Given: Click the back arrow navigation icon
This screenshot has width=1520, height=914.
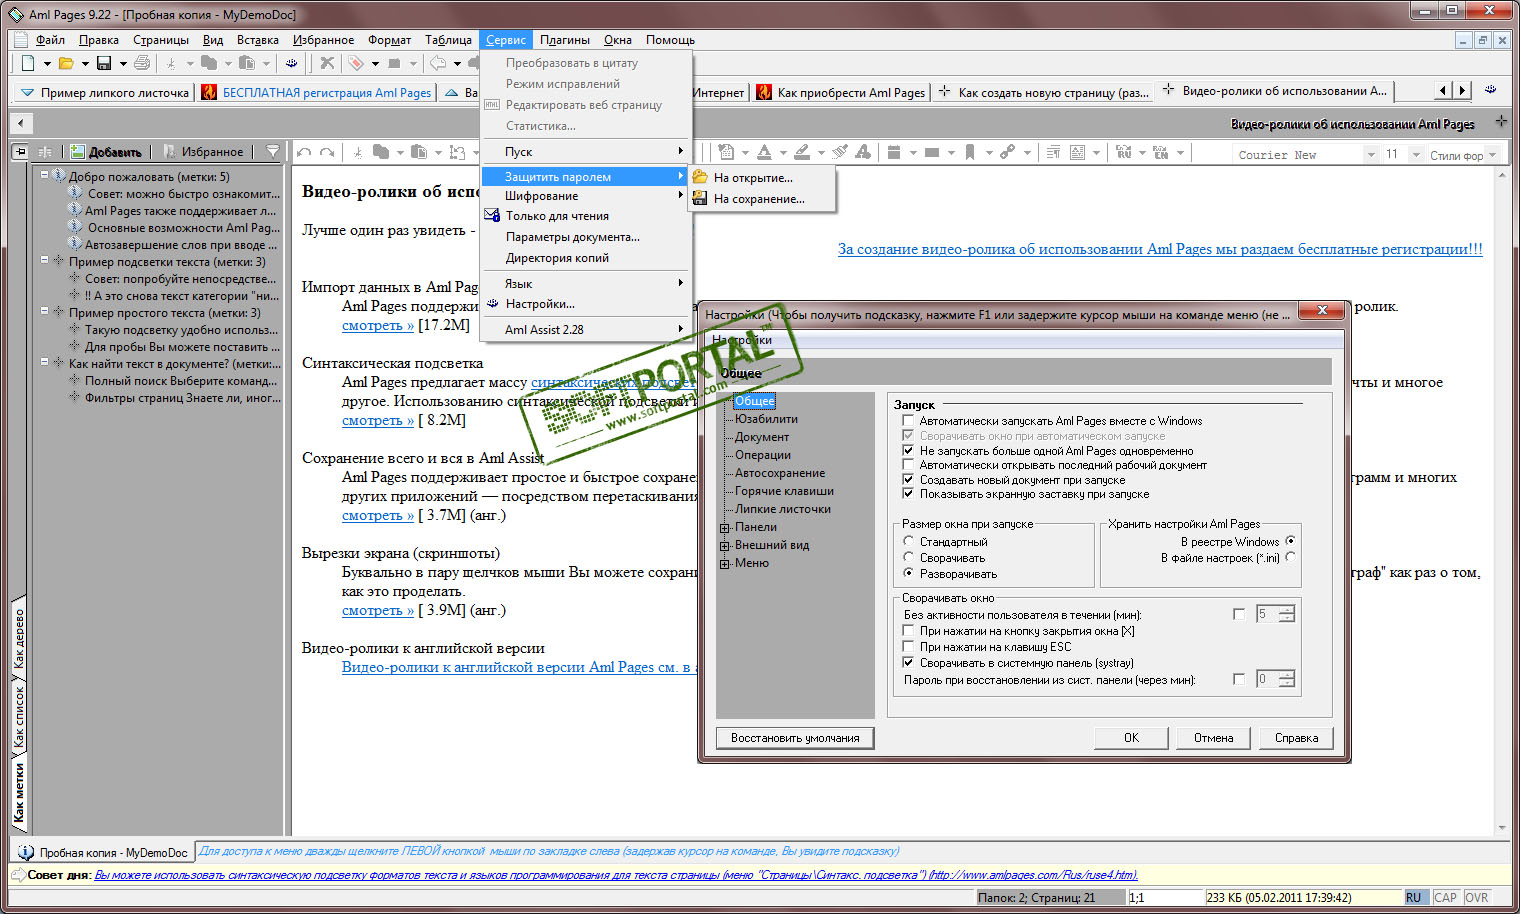Looking at the screenshot, I should 438,63.
